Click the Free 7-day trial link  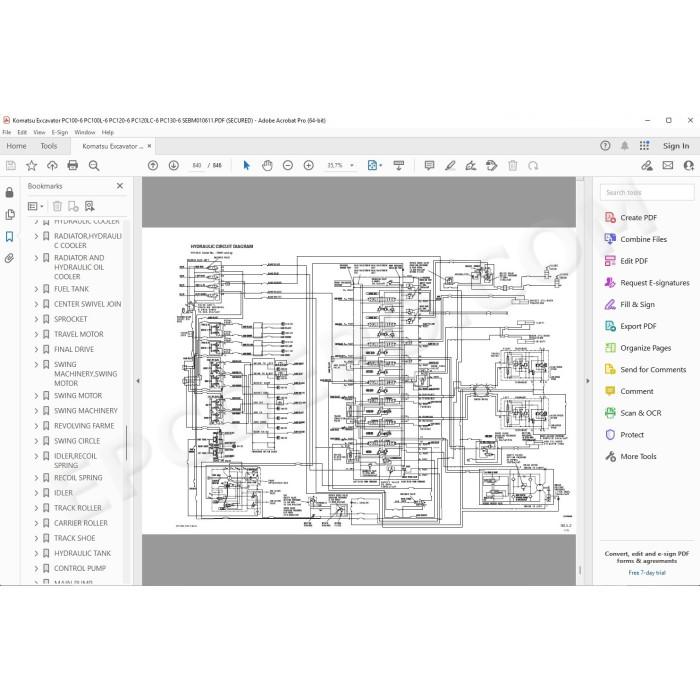point(647,573)
